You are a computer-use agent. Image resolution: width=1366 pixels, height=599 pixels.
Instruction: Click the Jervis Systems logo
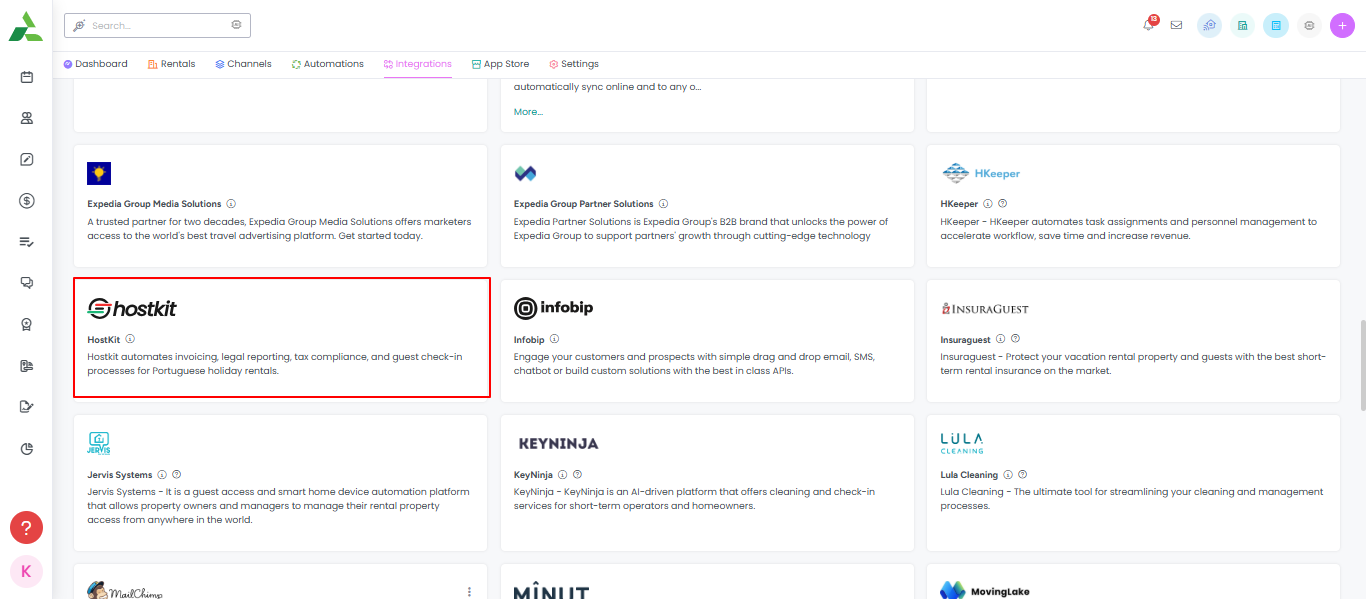click(x=99, y=443)
